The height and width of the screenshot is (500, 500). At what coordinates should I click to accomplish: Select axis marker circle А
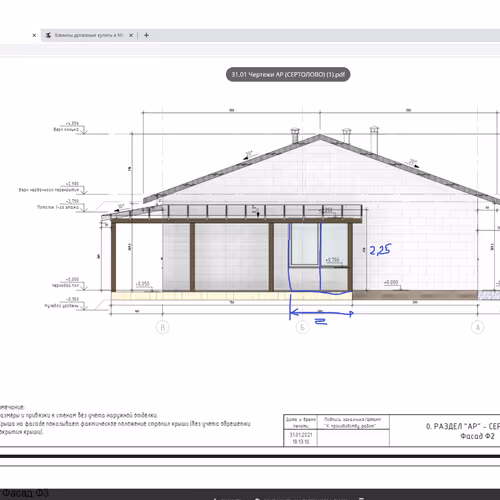pos(478,327)
